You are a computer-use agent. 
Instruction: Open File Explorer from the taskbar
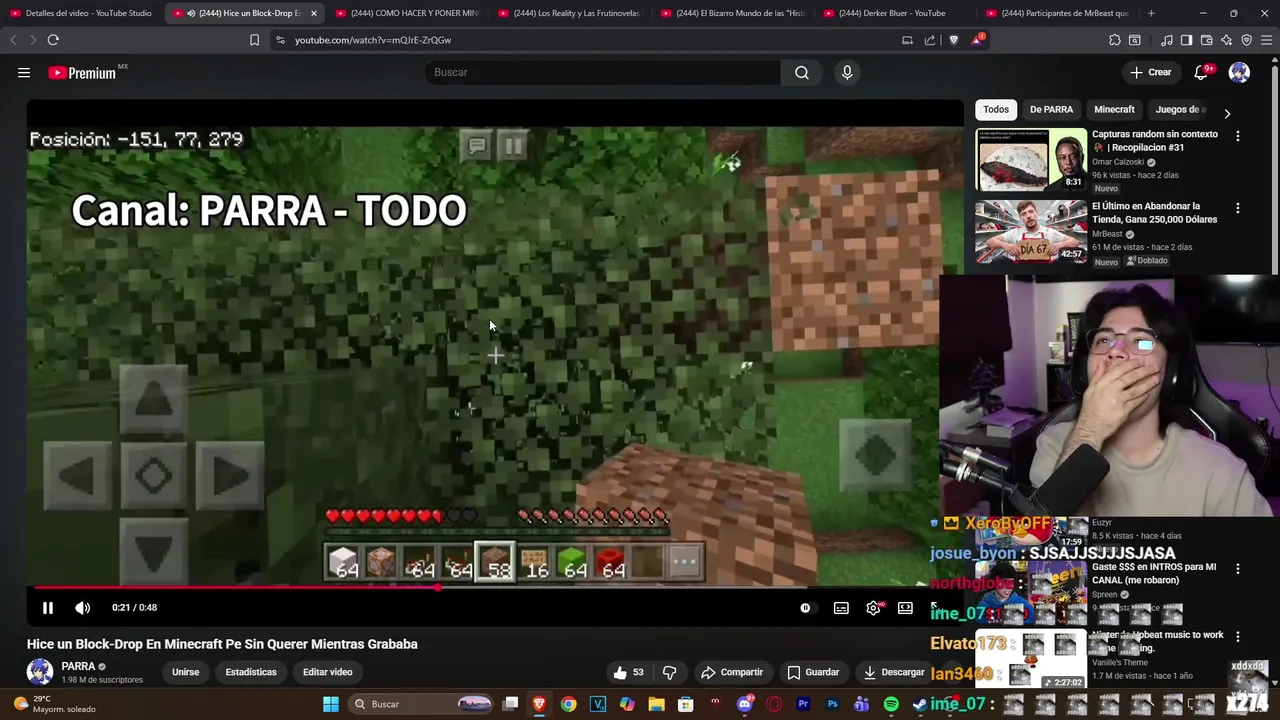(x=656, y=704)
